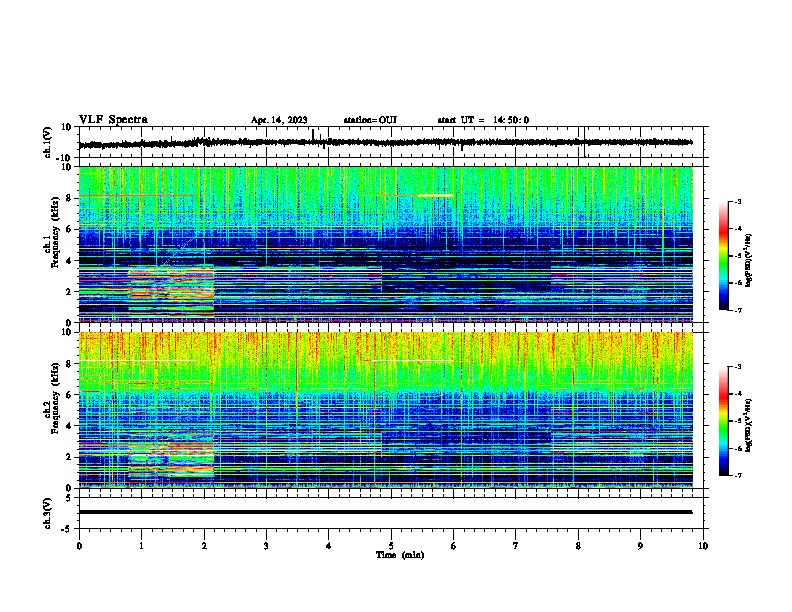
Task: Click the sharp spike near 3.7 min in ch.1 waveform
Action: click(x=313, y=134)
